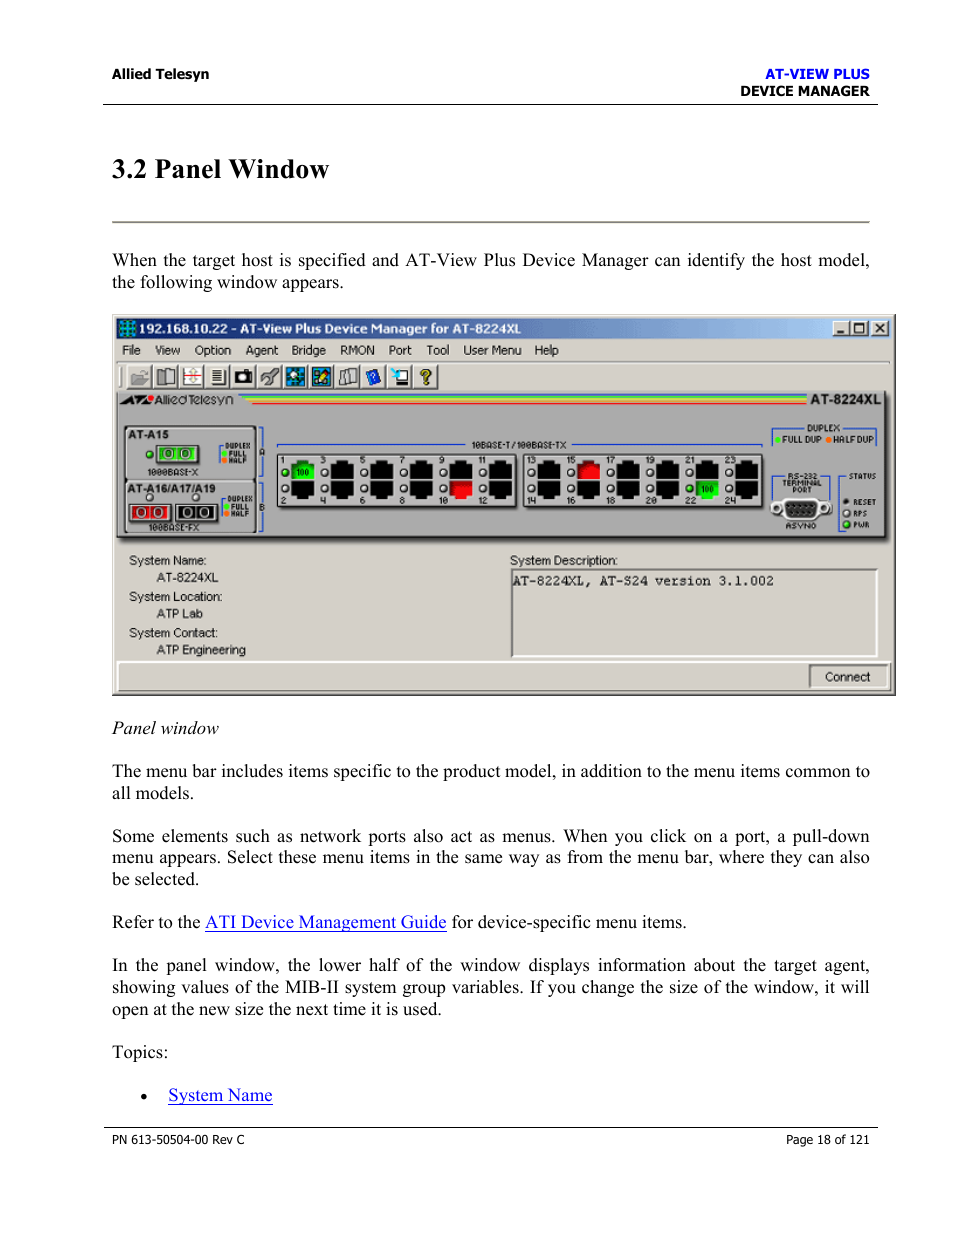Click the red-line crosshair toolbar icon
954x1235 pixels.
point(192,377)
